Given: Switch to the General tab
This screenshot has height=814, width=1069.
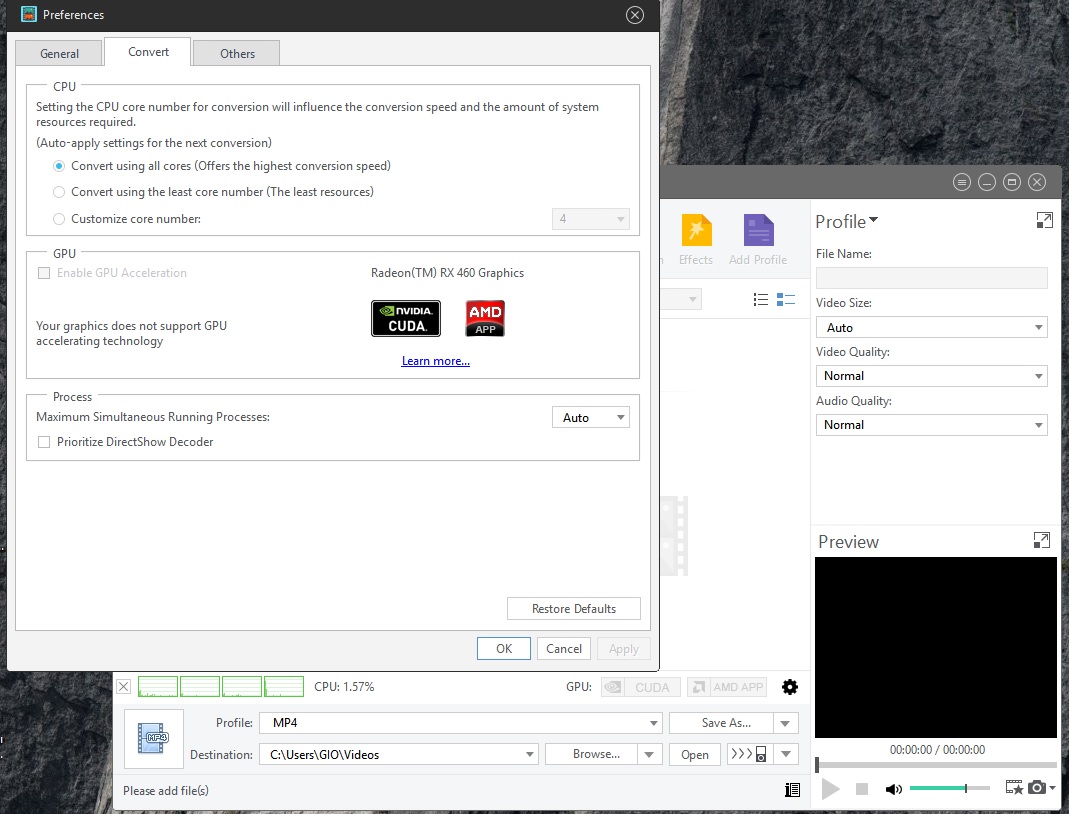Looking at the screenshot, I should click(60, 54).
